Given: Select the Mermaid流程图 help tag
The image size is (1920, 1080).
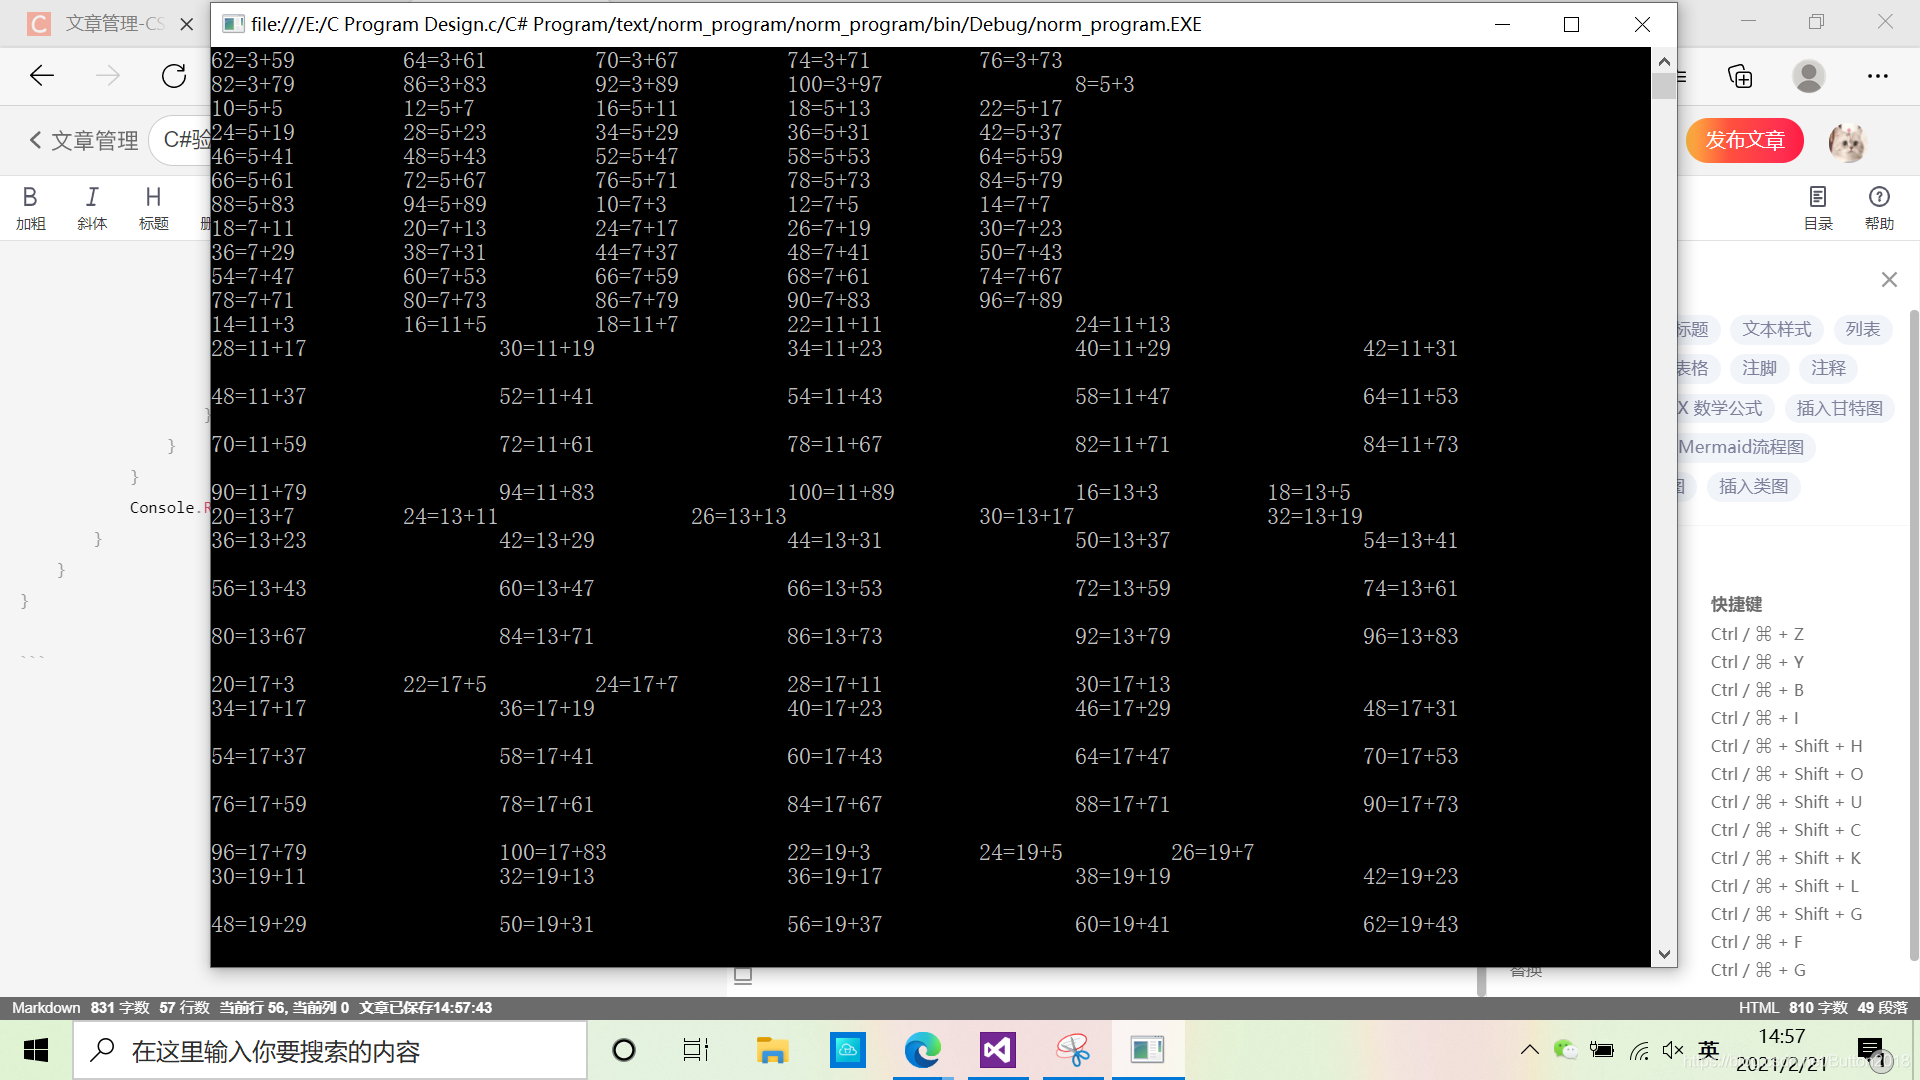Looking at the screenshot, I should tap(1745, 447).
